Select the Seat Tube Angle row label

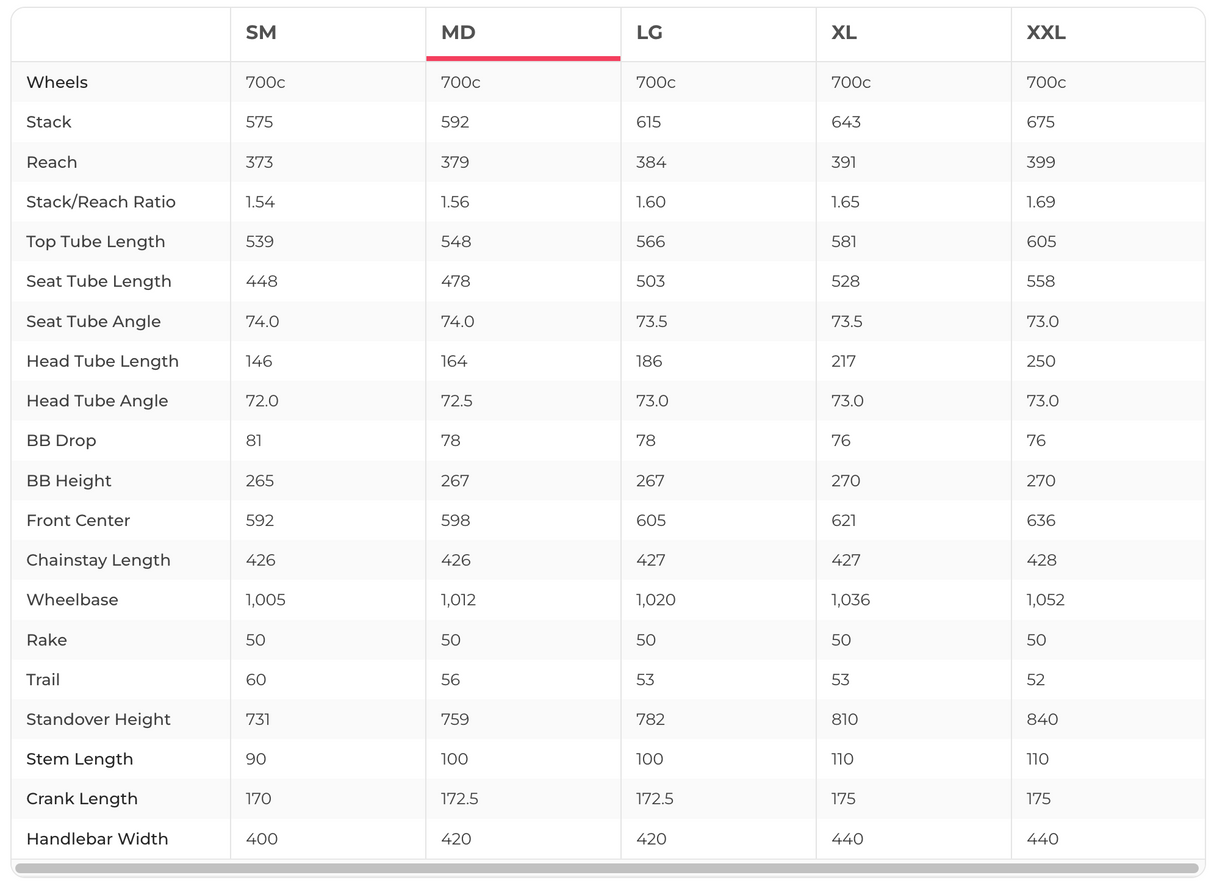[93, 321]
